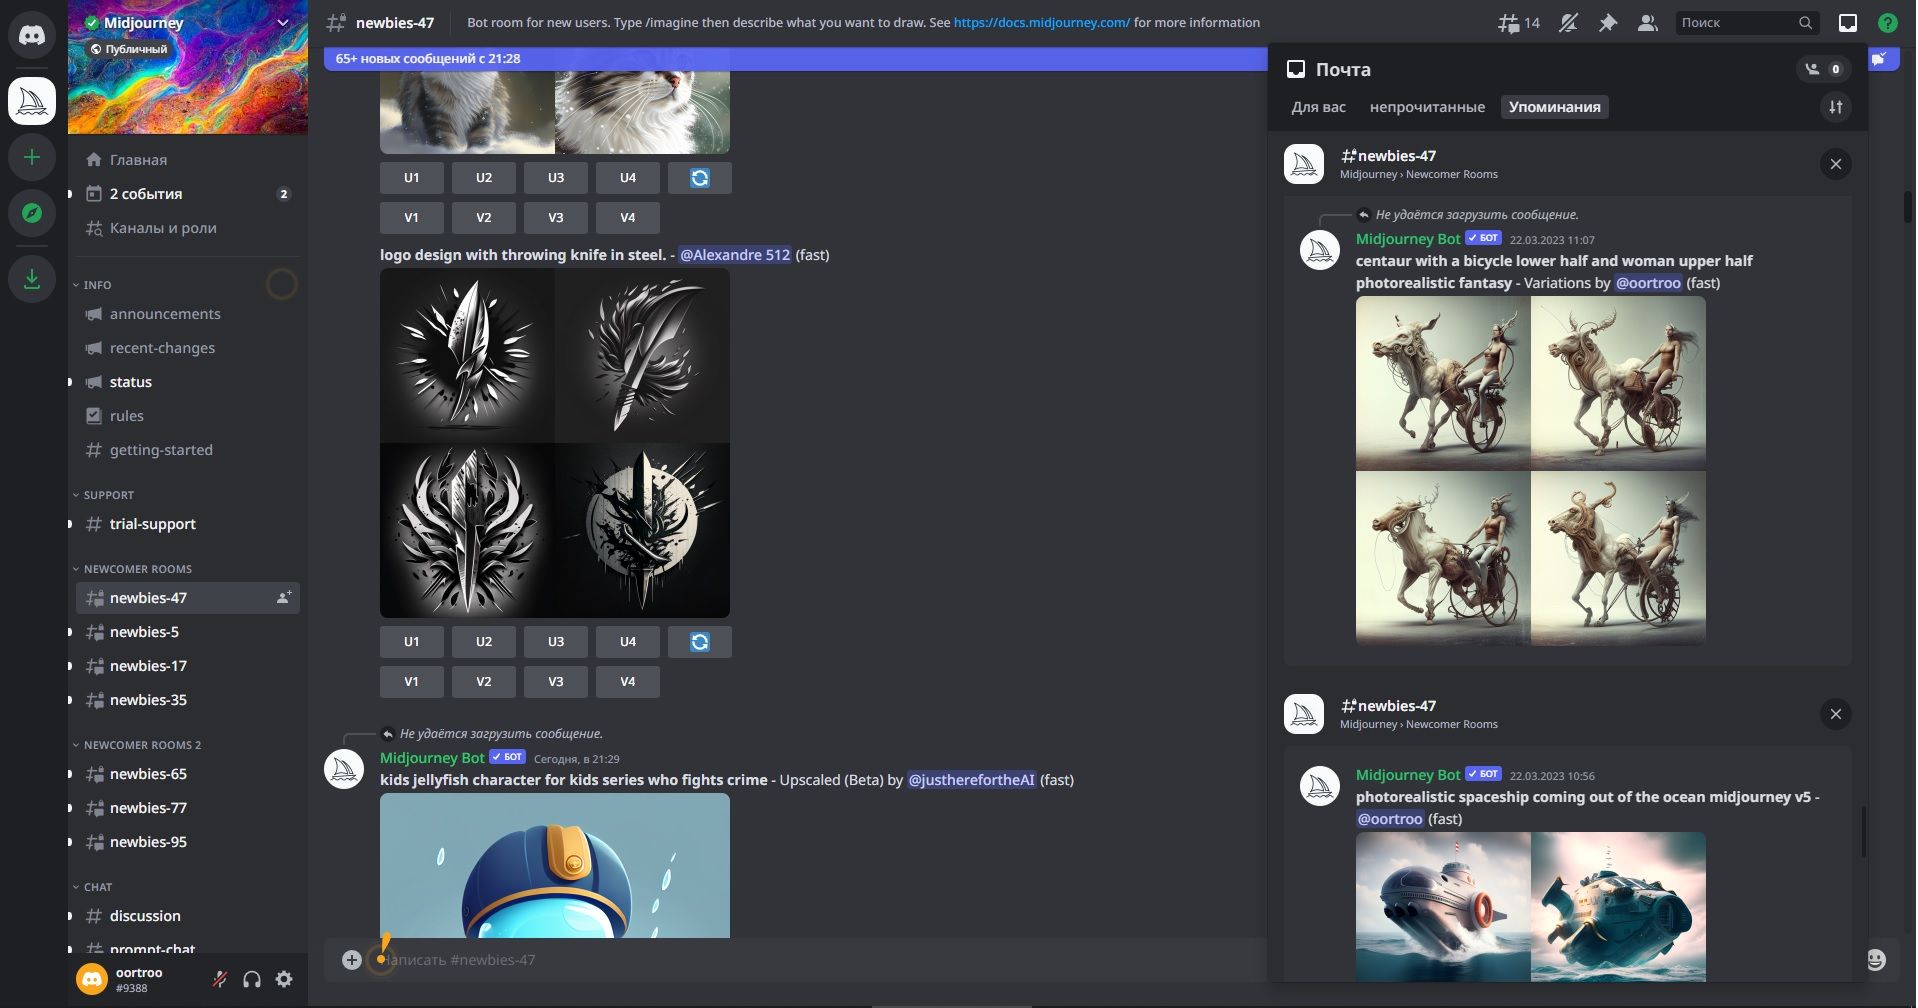This screenshot has height=1008, width=1918.
Task: Open the explore servers compass icon
Action: coord(32,213)
